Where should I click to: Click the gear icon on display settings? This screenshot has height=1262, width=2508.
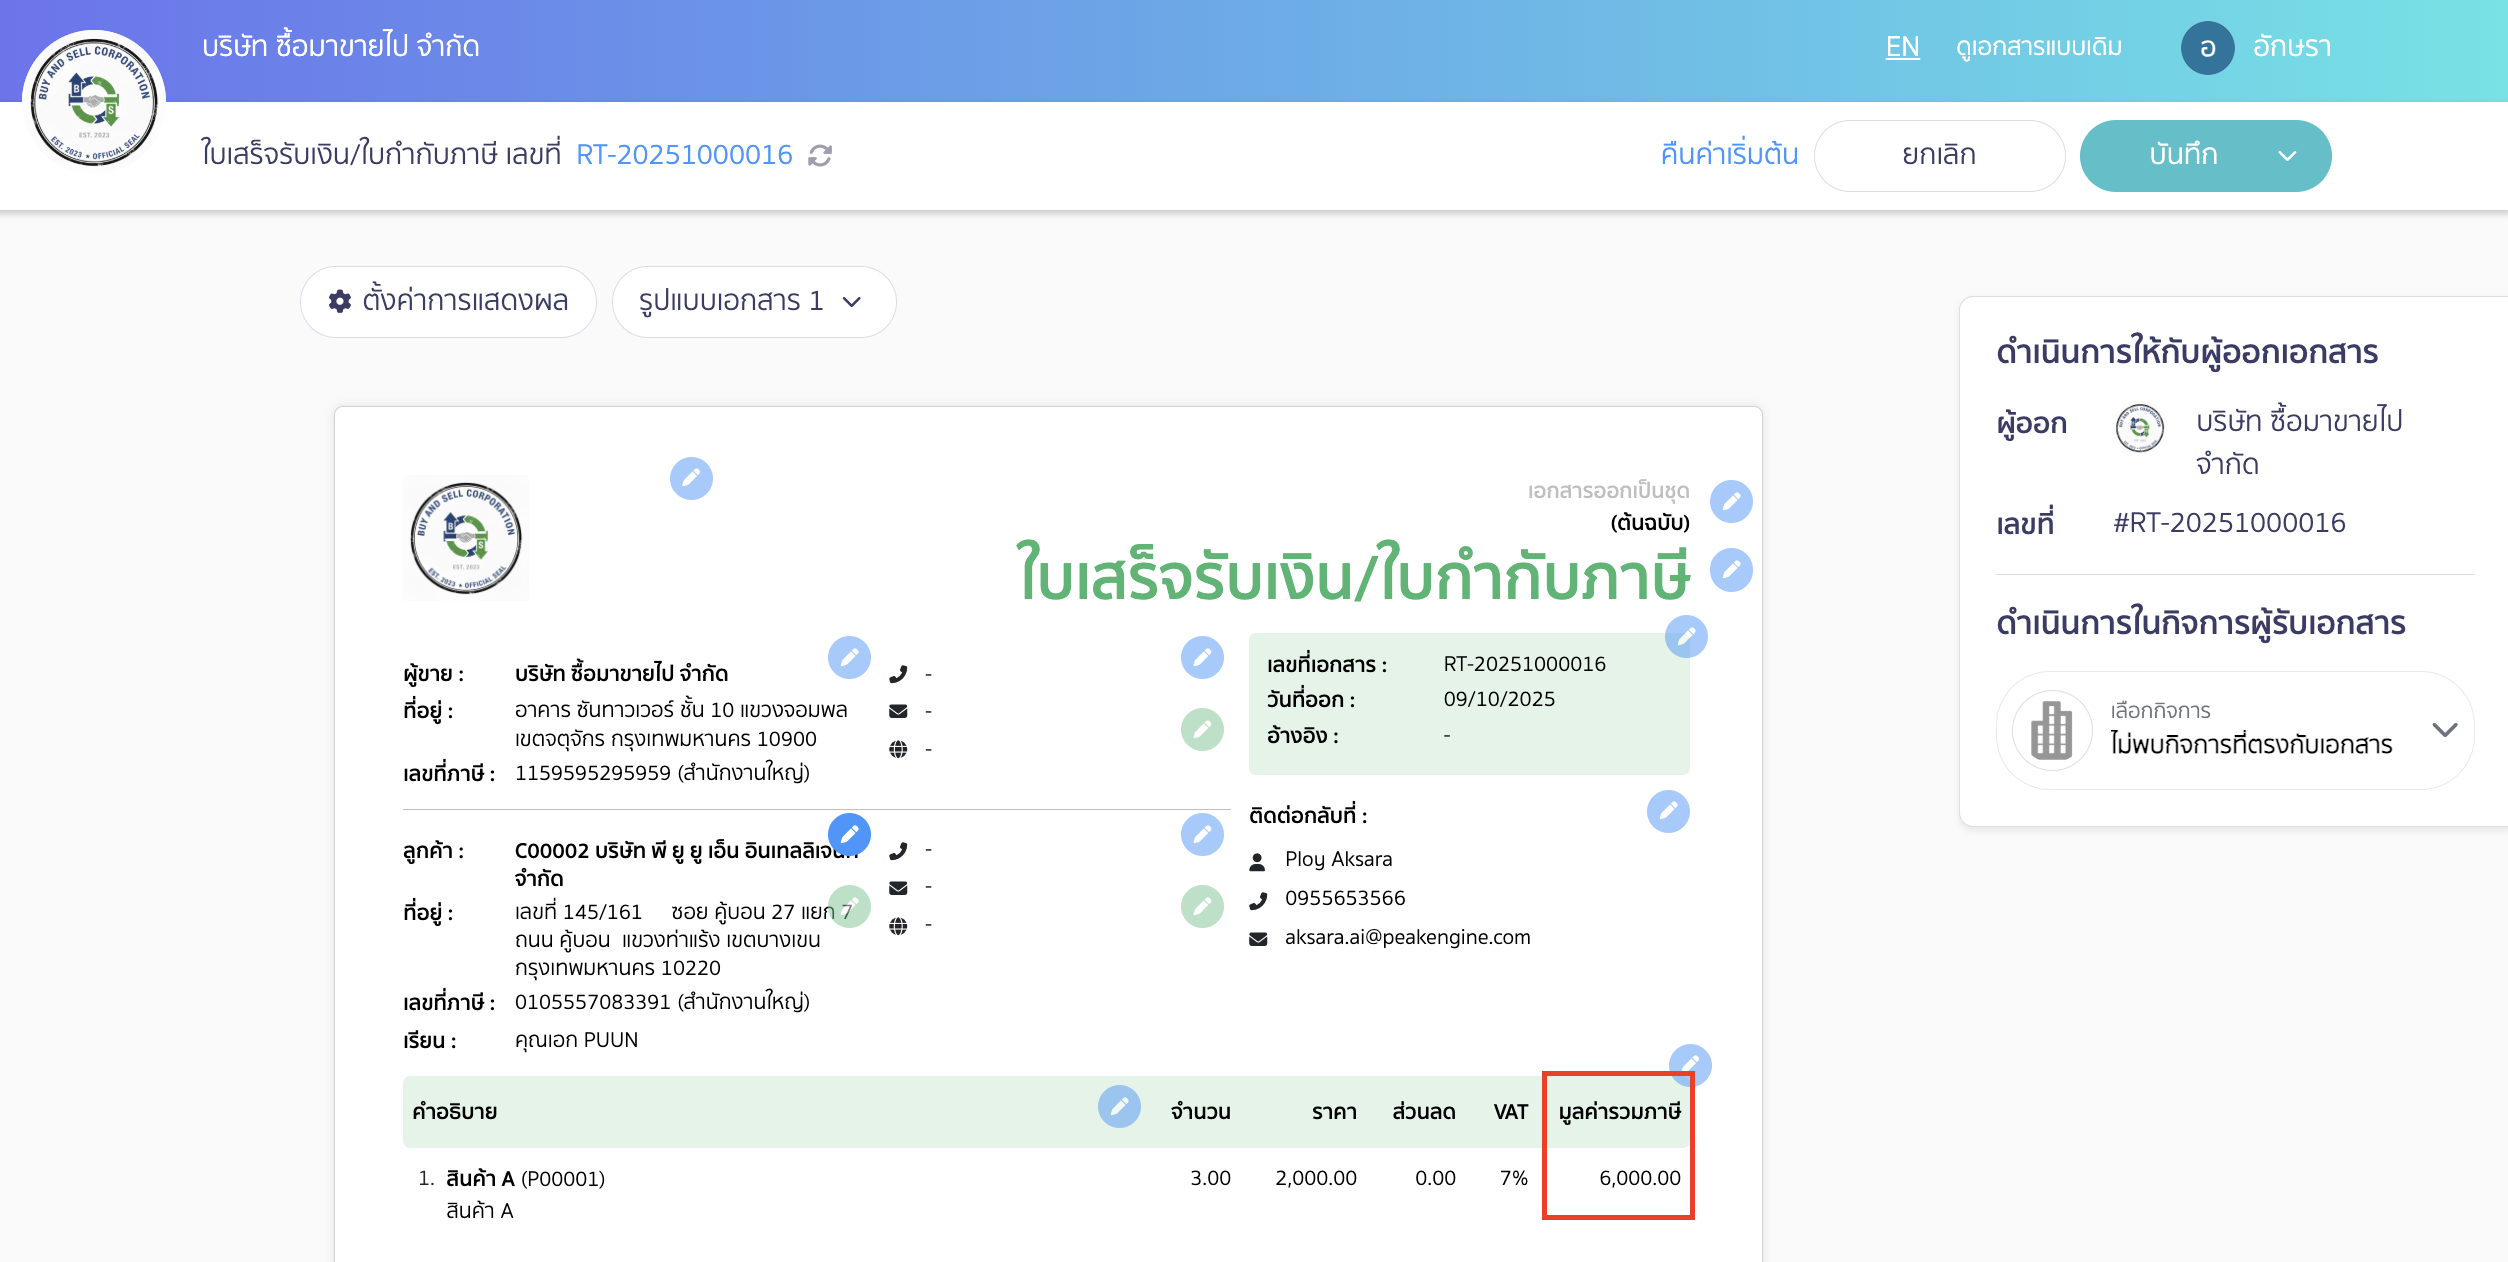[338, 301]
